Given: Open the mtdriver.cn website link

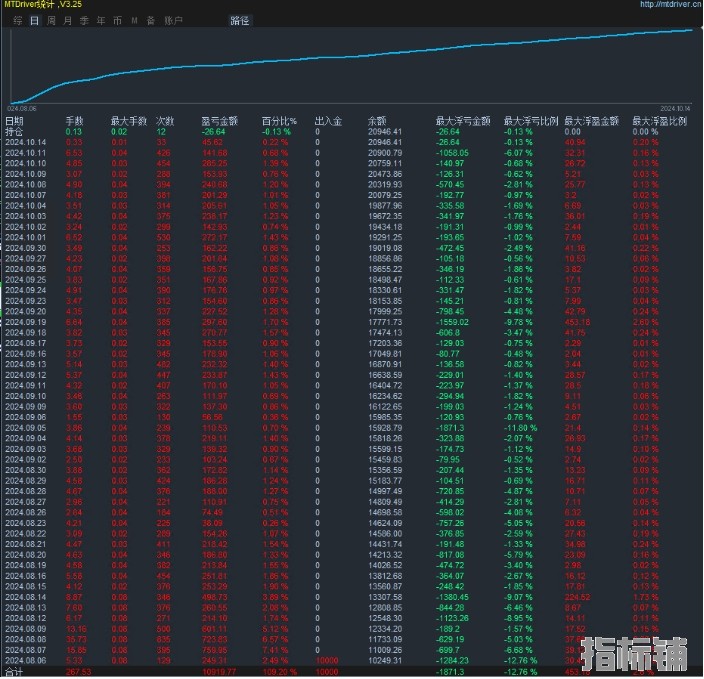Looking at the screenshot, I should pos(670,5).
